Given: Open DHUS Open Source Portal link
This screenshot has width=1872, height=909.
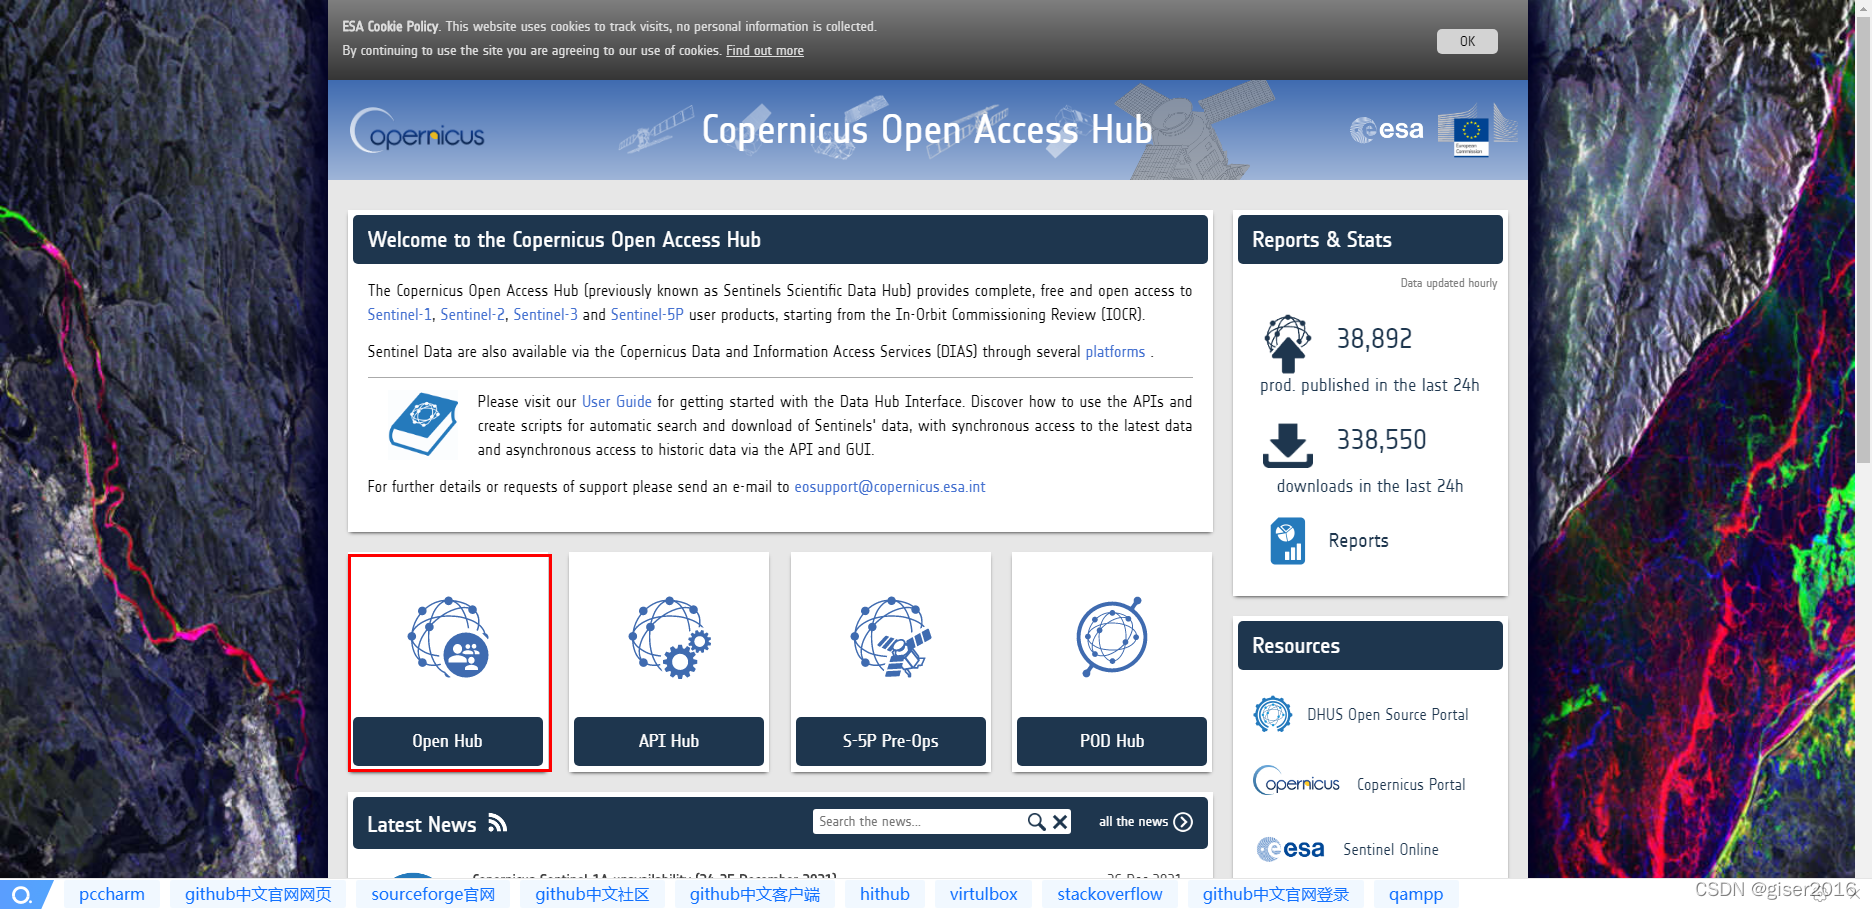Looking at the screenshot, I should 1388,715.
